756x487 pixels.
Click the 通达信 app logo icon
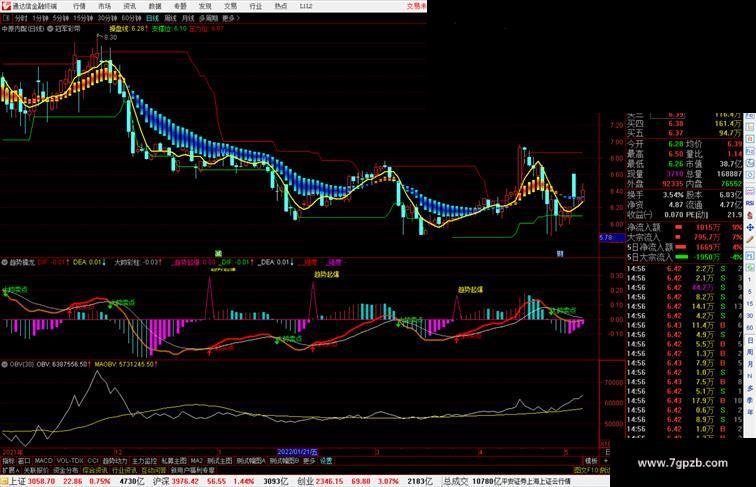click(6, 6)
